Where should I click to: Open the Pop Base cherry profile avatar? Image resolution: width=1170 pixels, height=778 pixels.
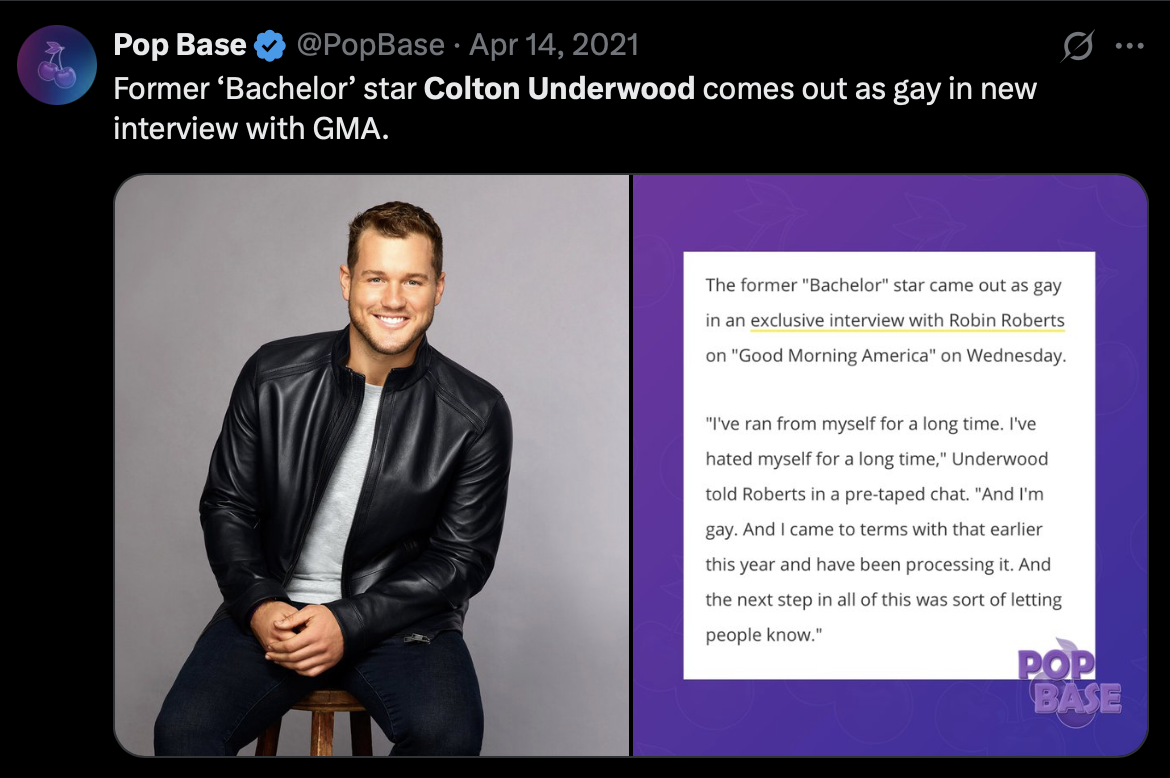point(57,65)
